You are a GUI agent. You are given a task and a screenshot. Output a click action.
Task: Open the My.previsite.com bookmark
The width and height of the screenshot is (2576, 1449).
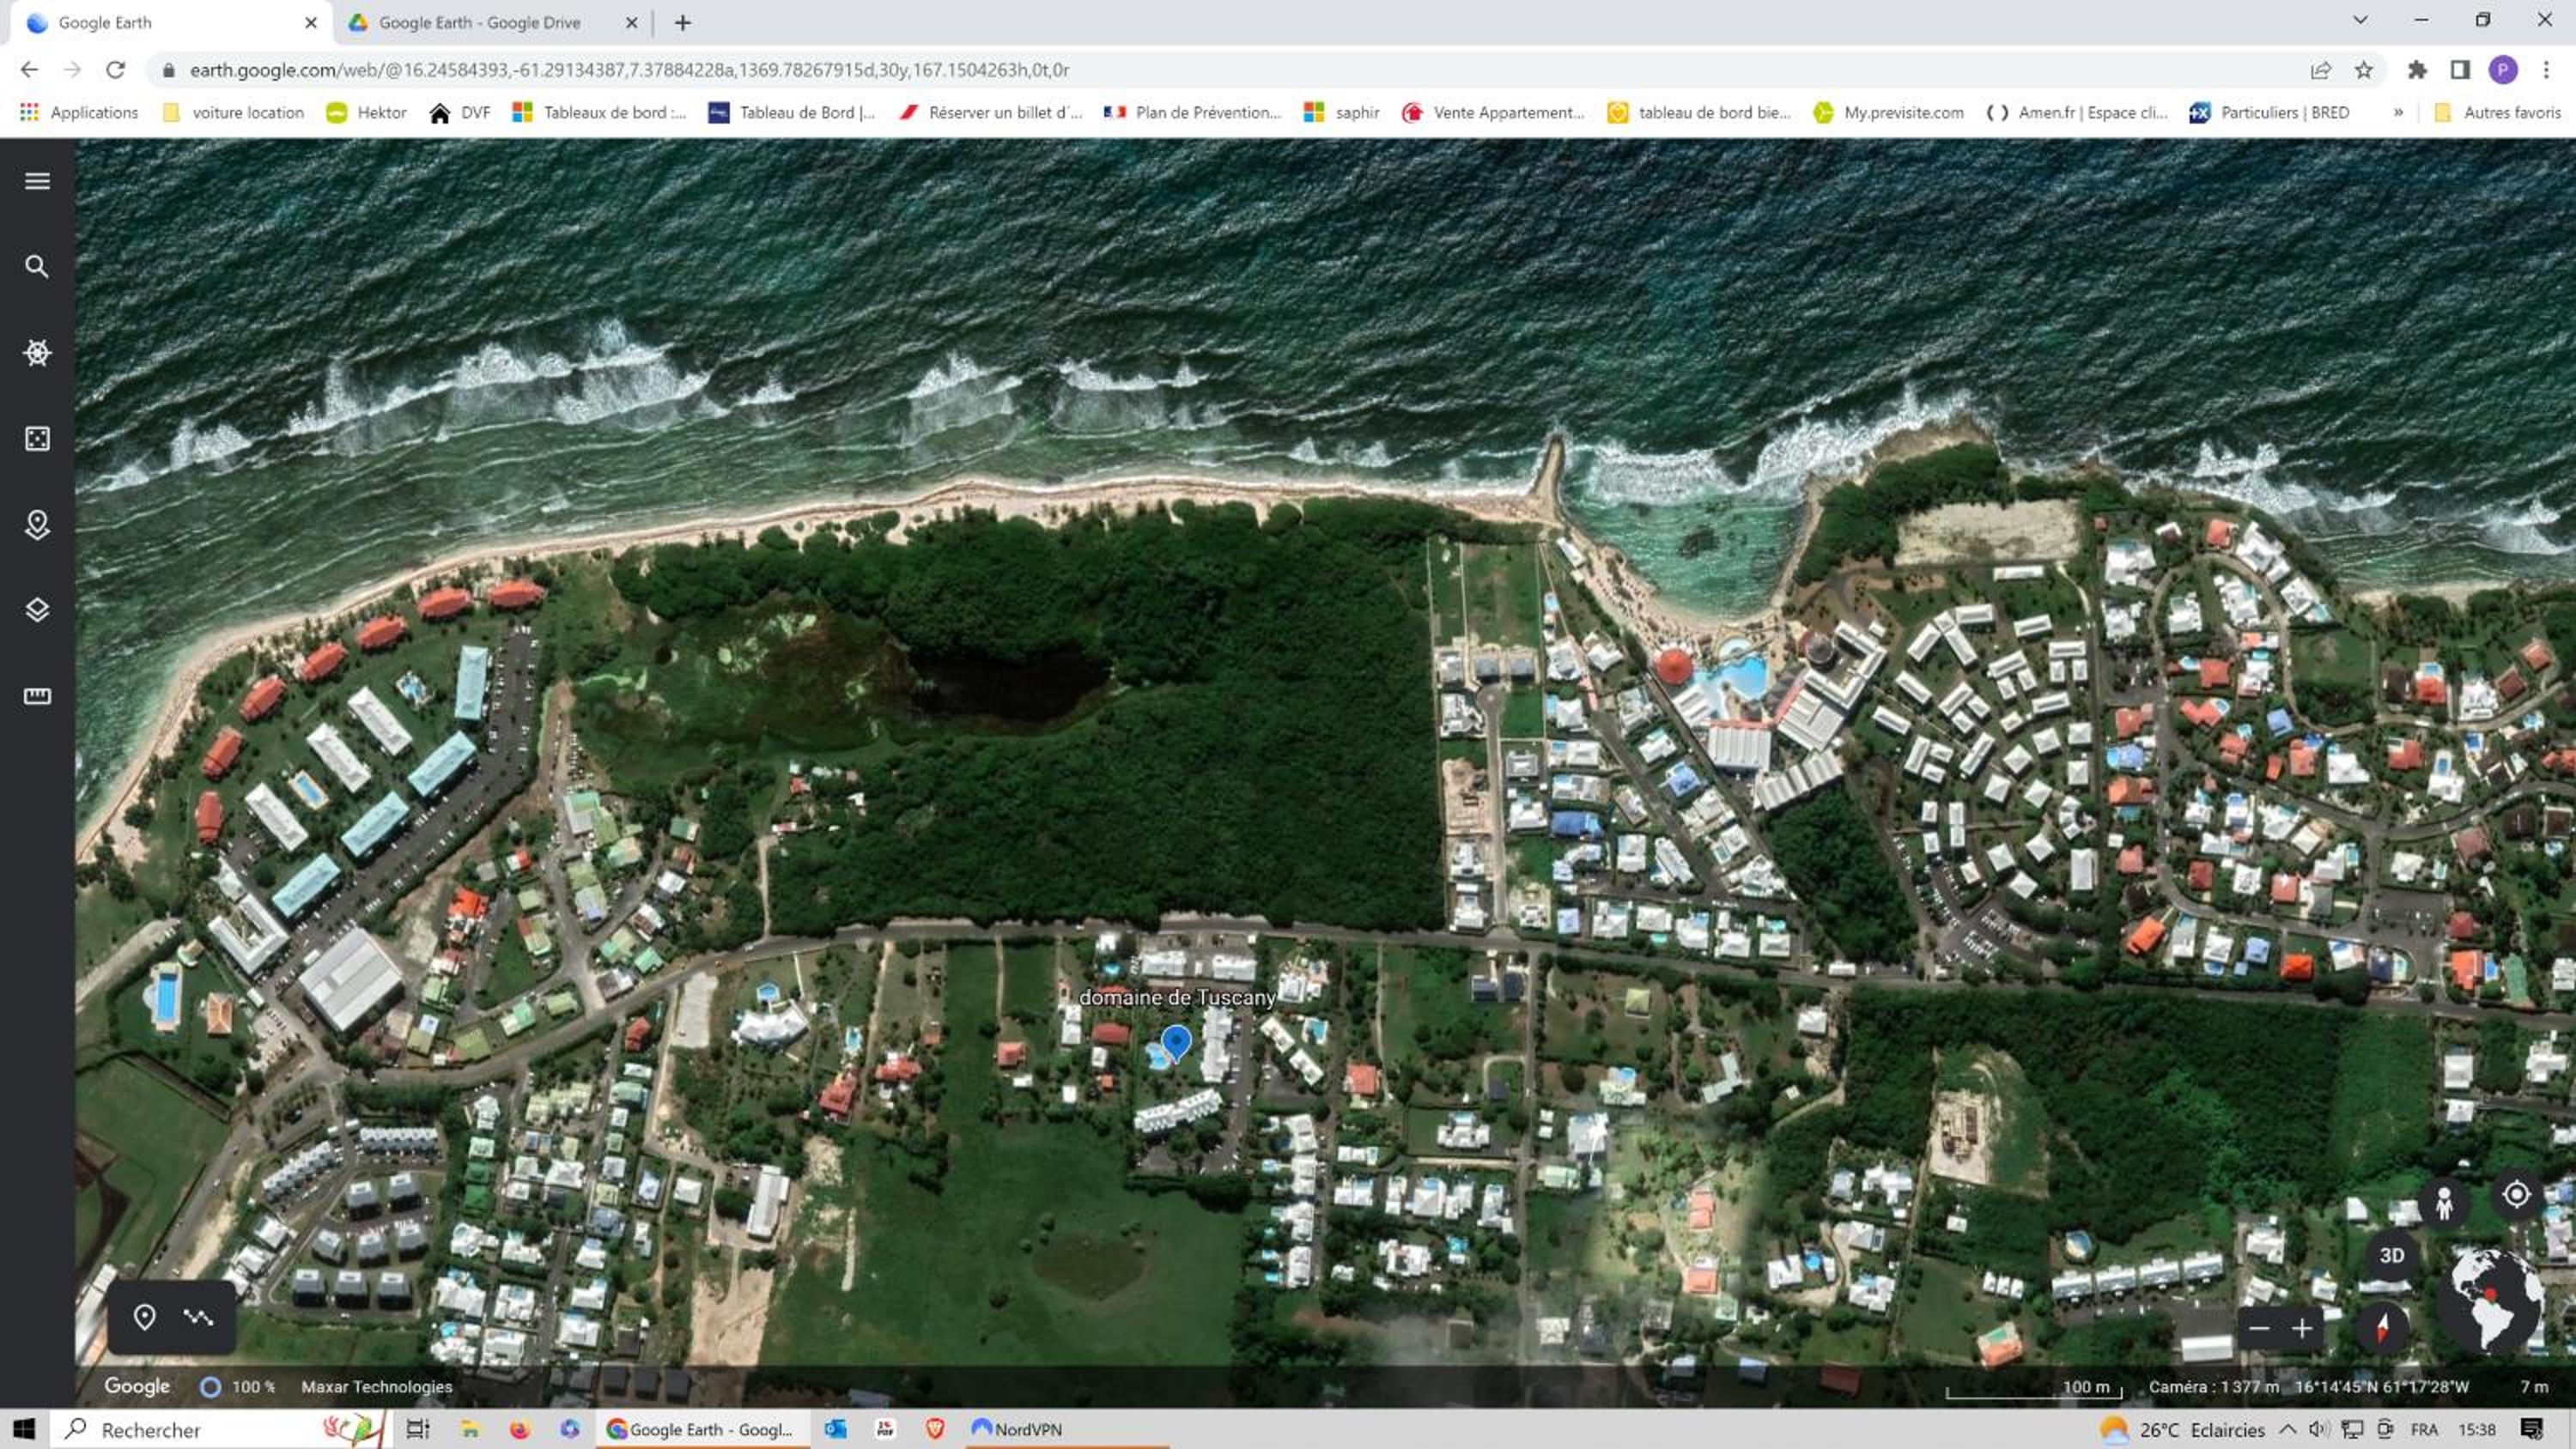tap(1889, 112)
